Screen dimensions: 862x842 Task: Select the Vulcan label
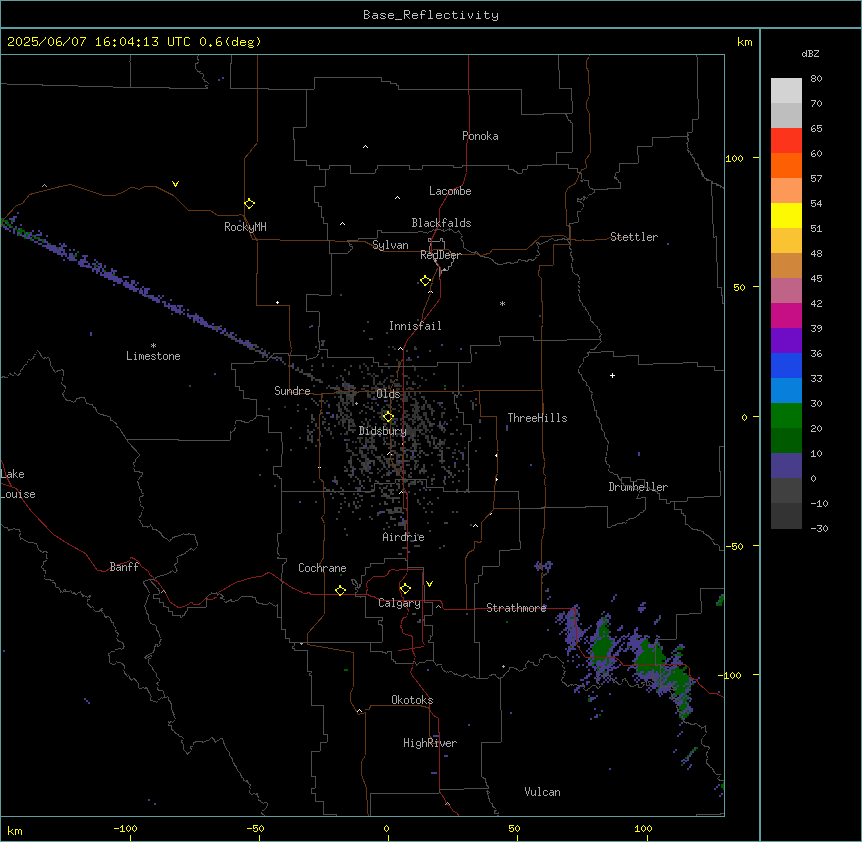(x=542, y=792)
